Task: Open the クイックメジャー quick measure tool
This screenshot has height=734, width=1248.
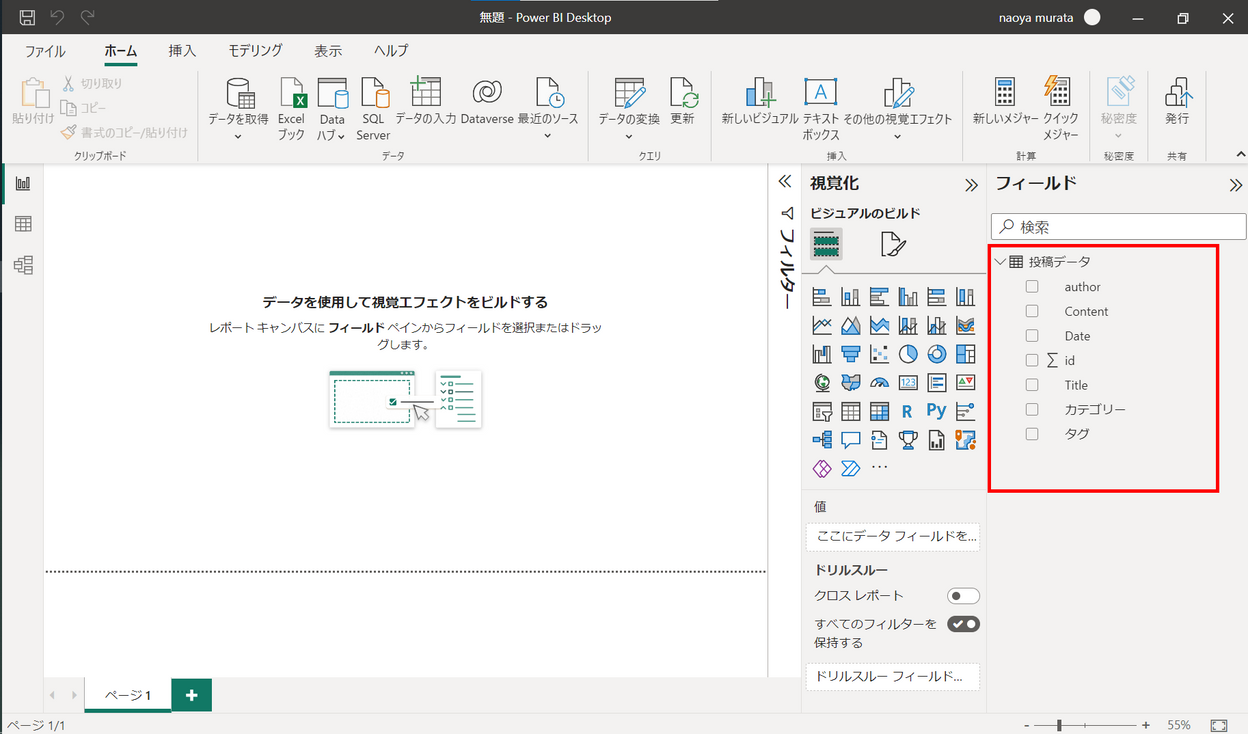Action: (x=1060, y=108)
